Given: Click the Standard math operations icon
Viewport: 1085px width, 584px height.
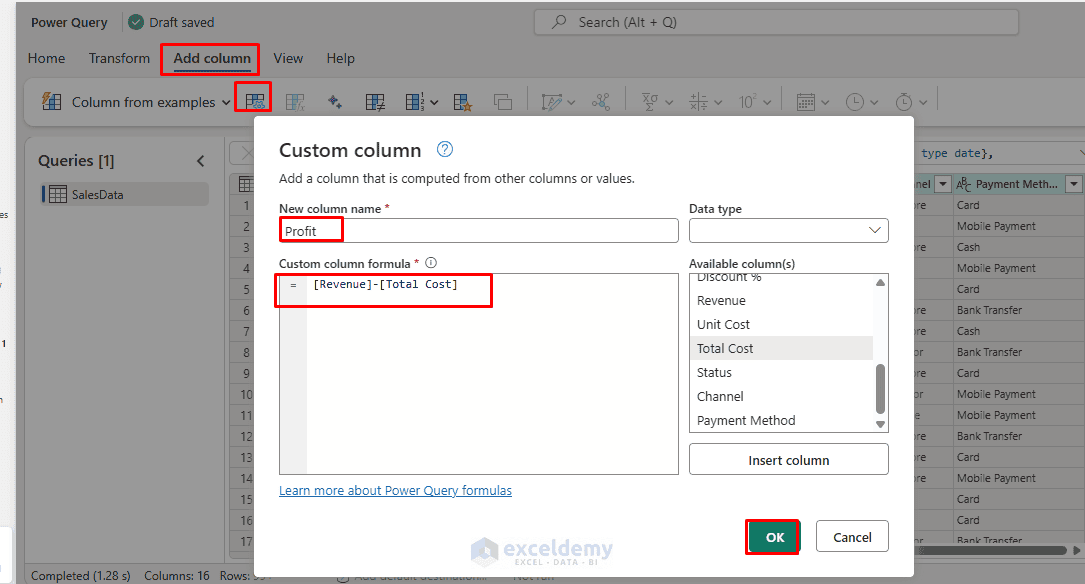Looking at the screenshot, I should point(698,102).
